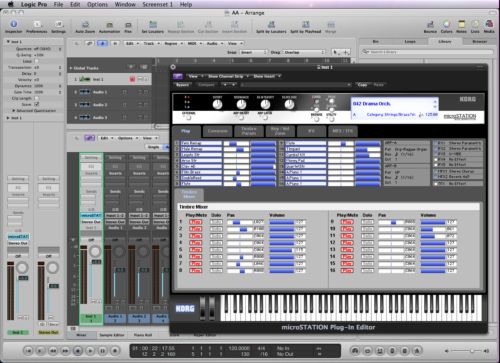Toggle Automation view in the toolbar
Image resolution: width=500 pixels, height=363 pixels.
[109, 25]
